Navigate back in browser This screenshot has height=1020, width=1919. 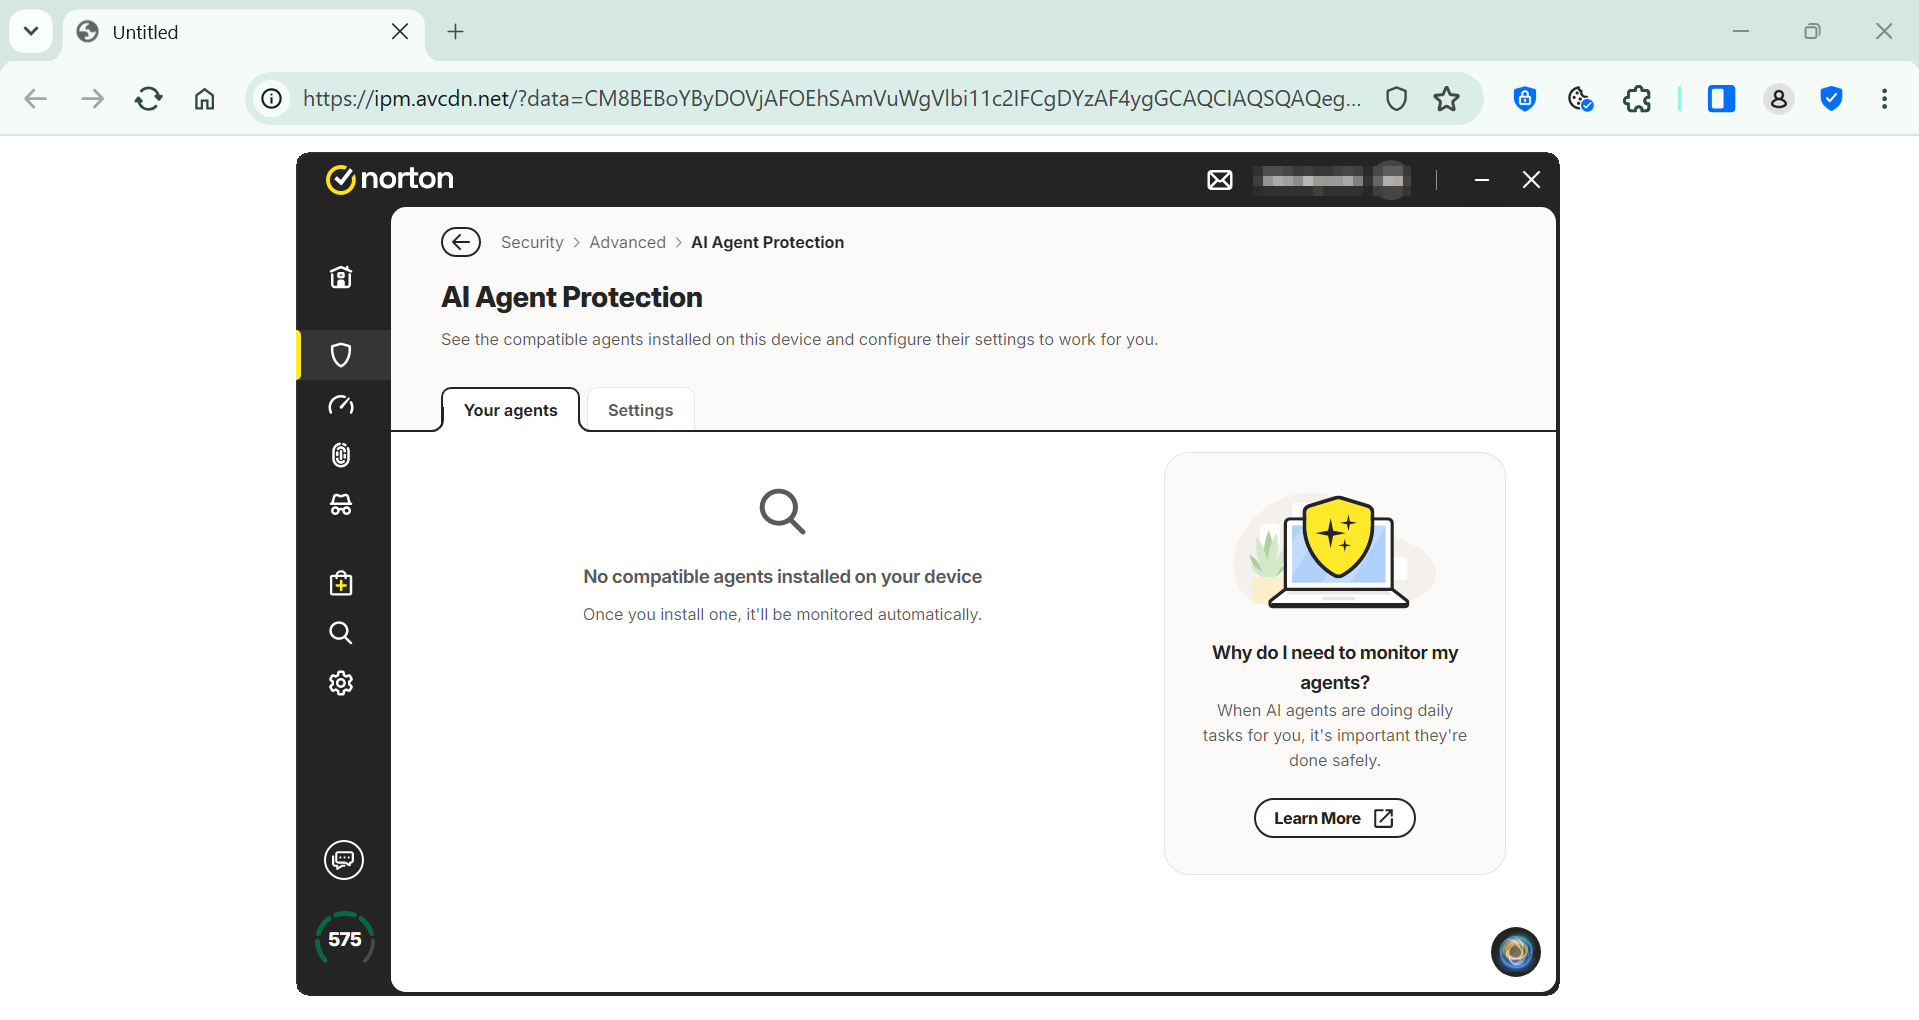pyautogui.click(x=36, y=98)
